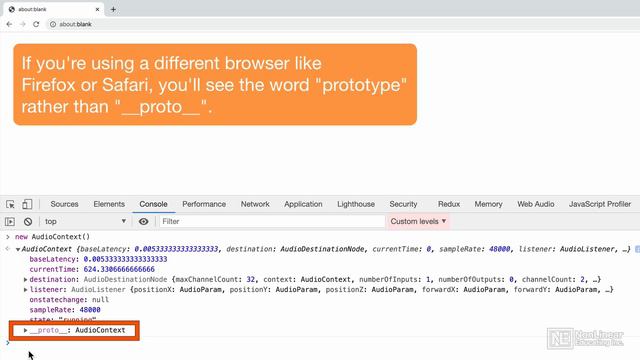Toggle the device toolbar icon
The height and width of the screenshot is (360, 640).
[27, 204]
